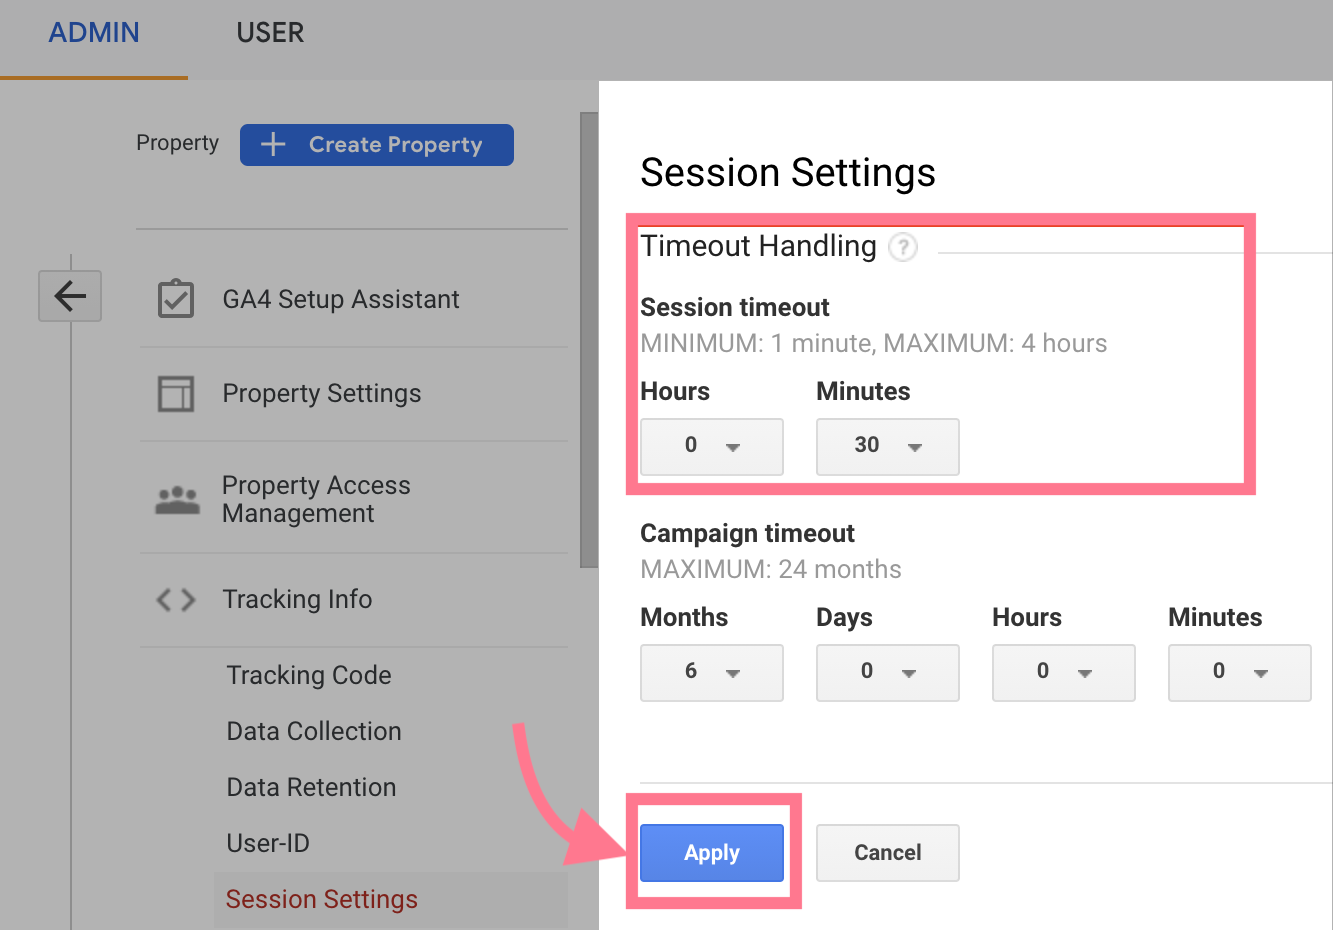
Task: Open User-ID settings
Action: point(268,843)
